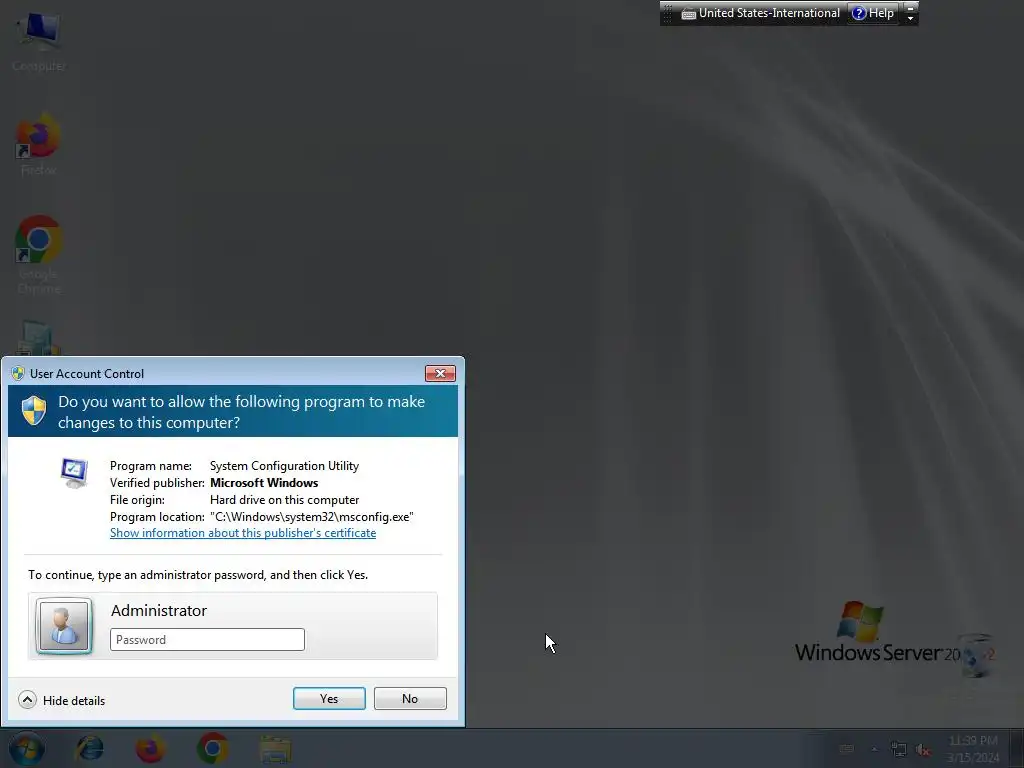The width and height of the screenshot is (1024, 768).
Task: Close the User Account Control dialog
Action: click(440, 373)
